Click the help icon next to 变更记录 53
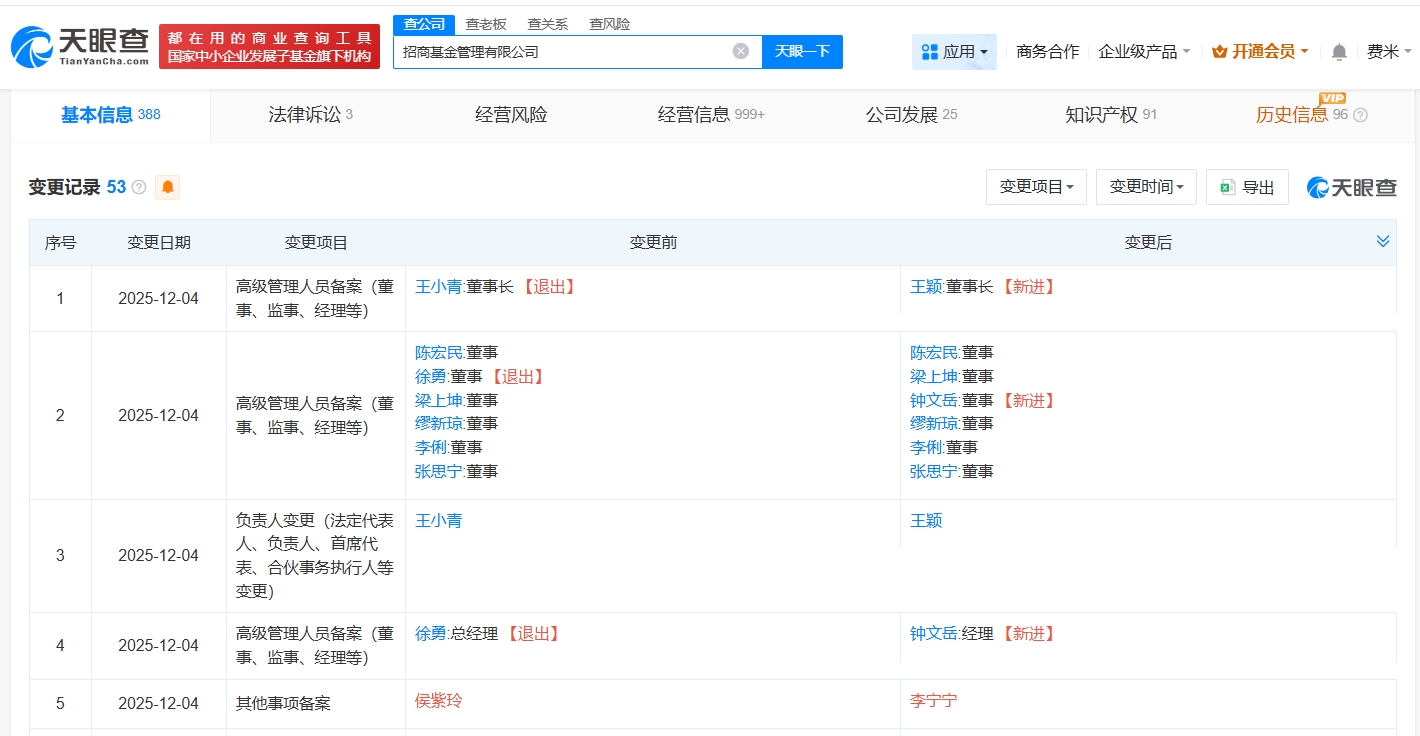The image size is (1420, 736). (x=139, y=187)
